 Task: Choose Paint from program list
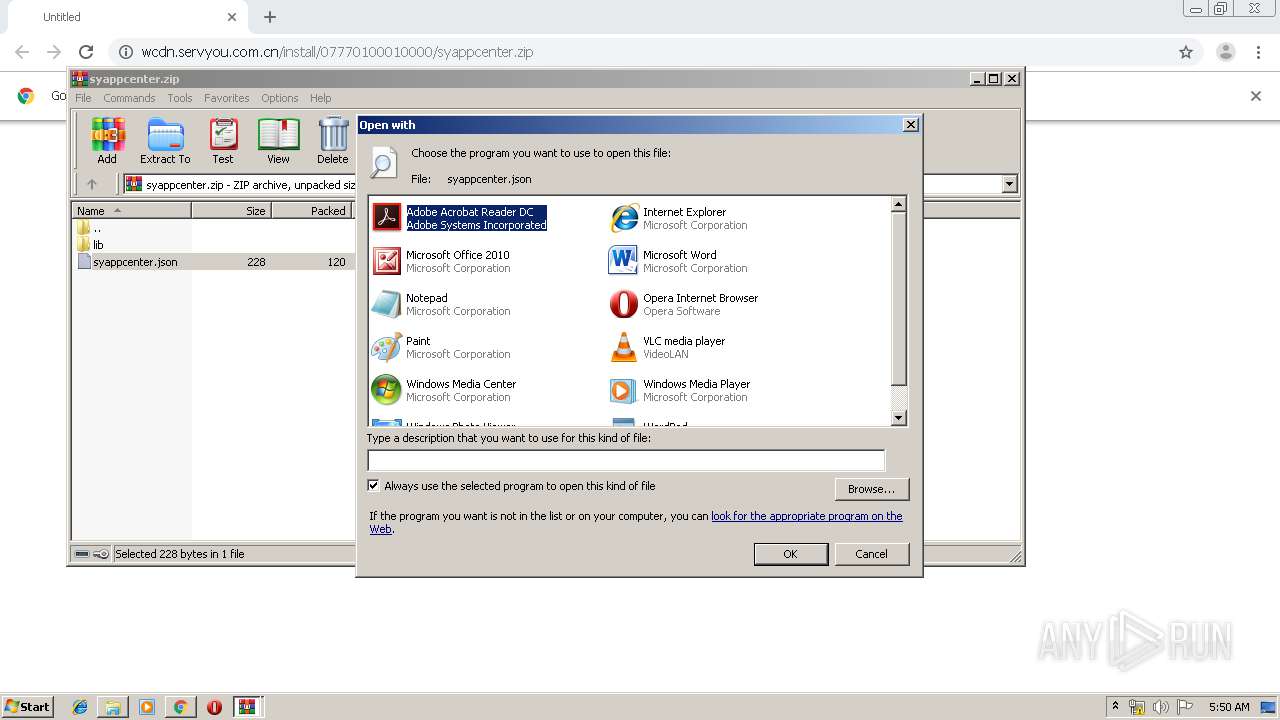(441, 347)
